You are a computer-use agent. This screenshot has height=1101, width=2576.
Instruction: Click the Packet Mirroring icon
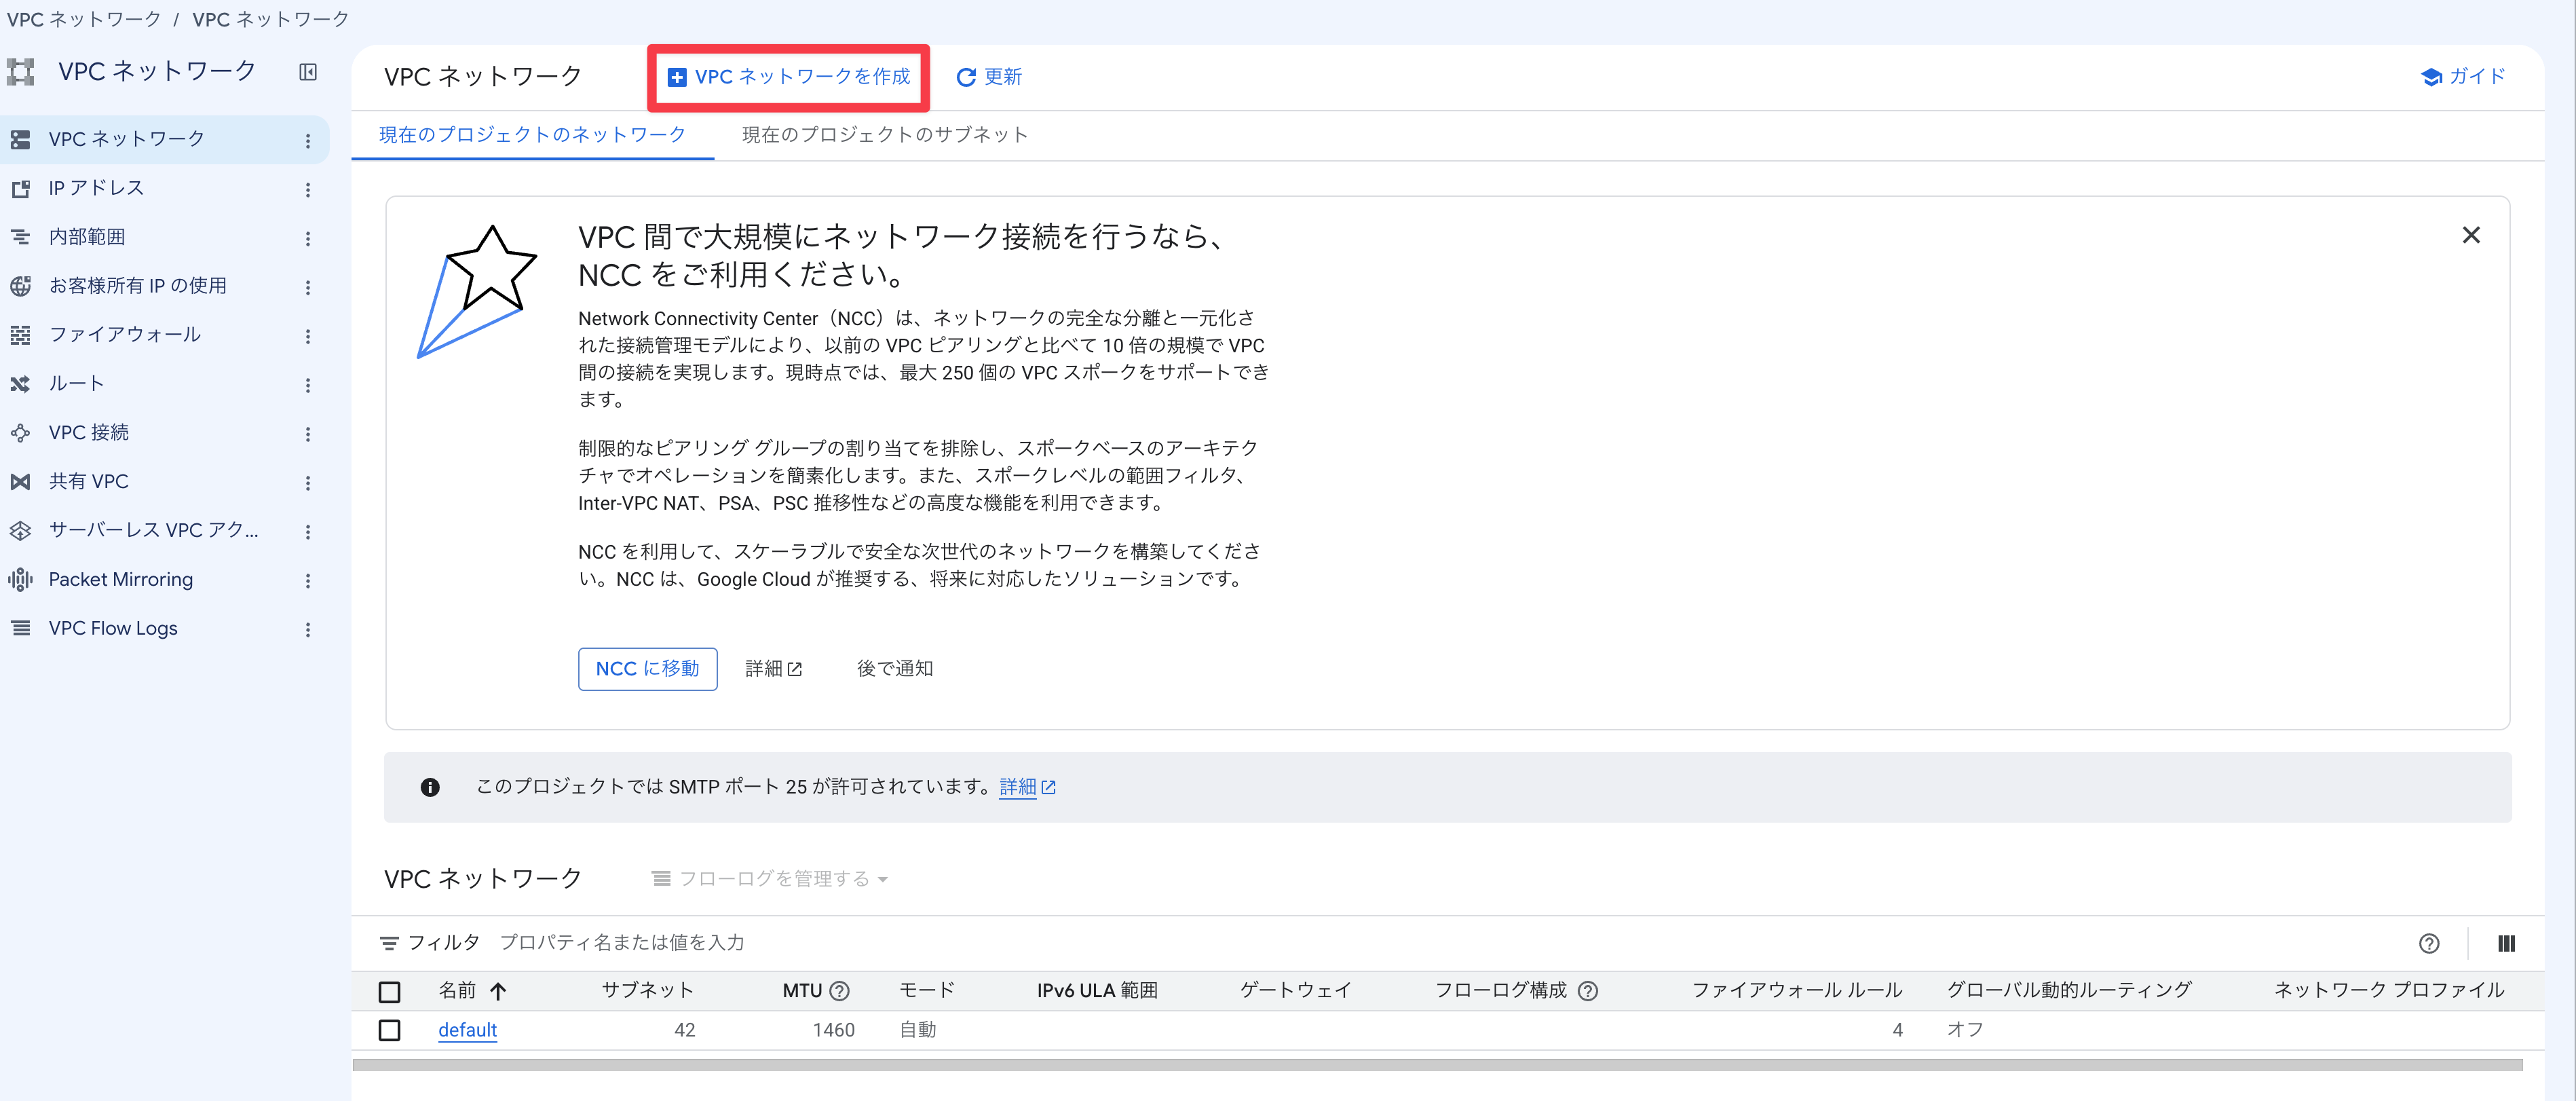point(20,580)
